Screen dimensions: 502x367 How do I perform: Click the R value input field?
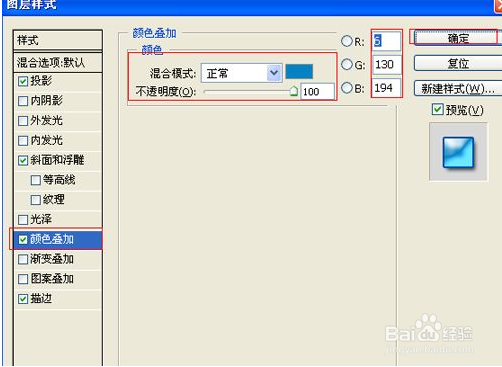(x=386, y=41)
